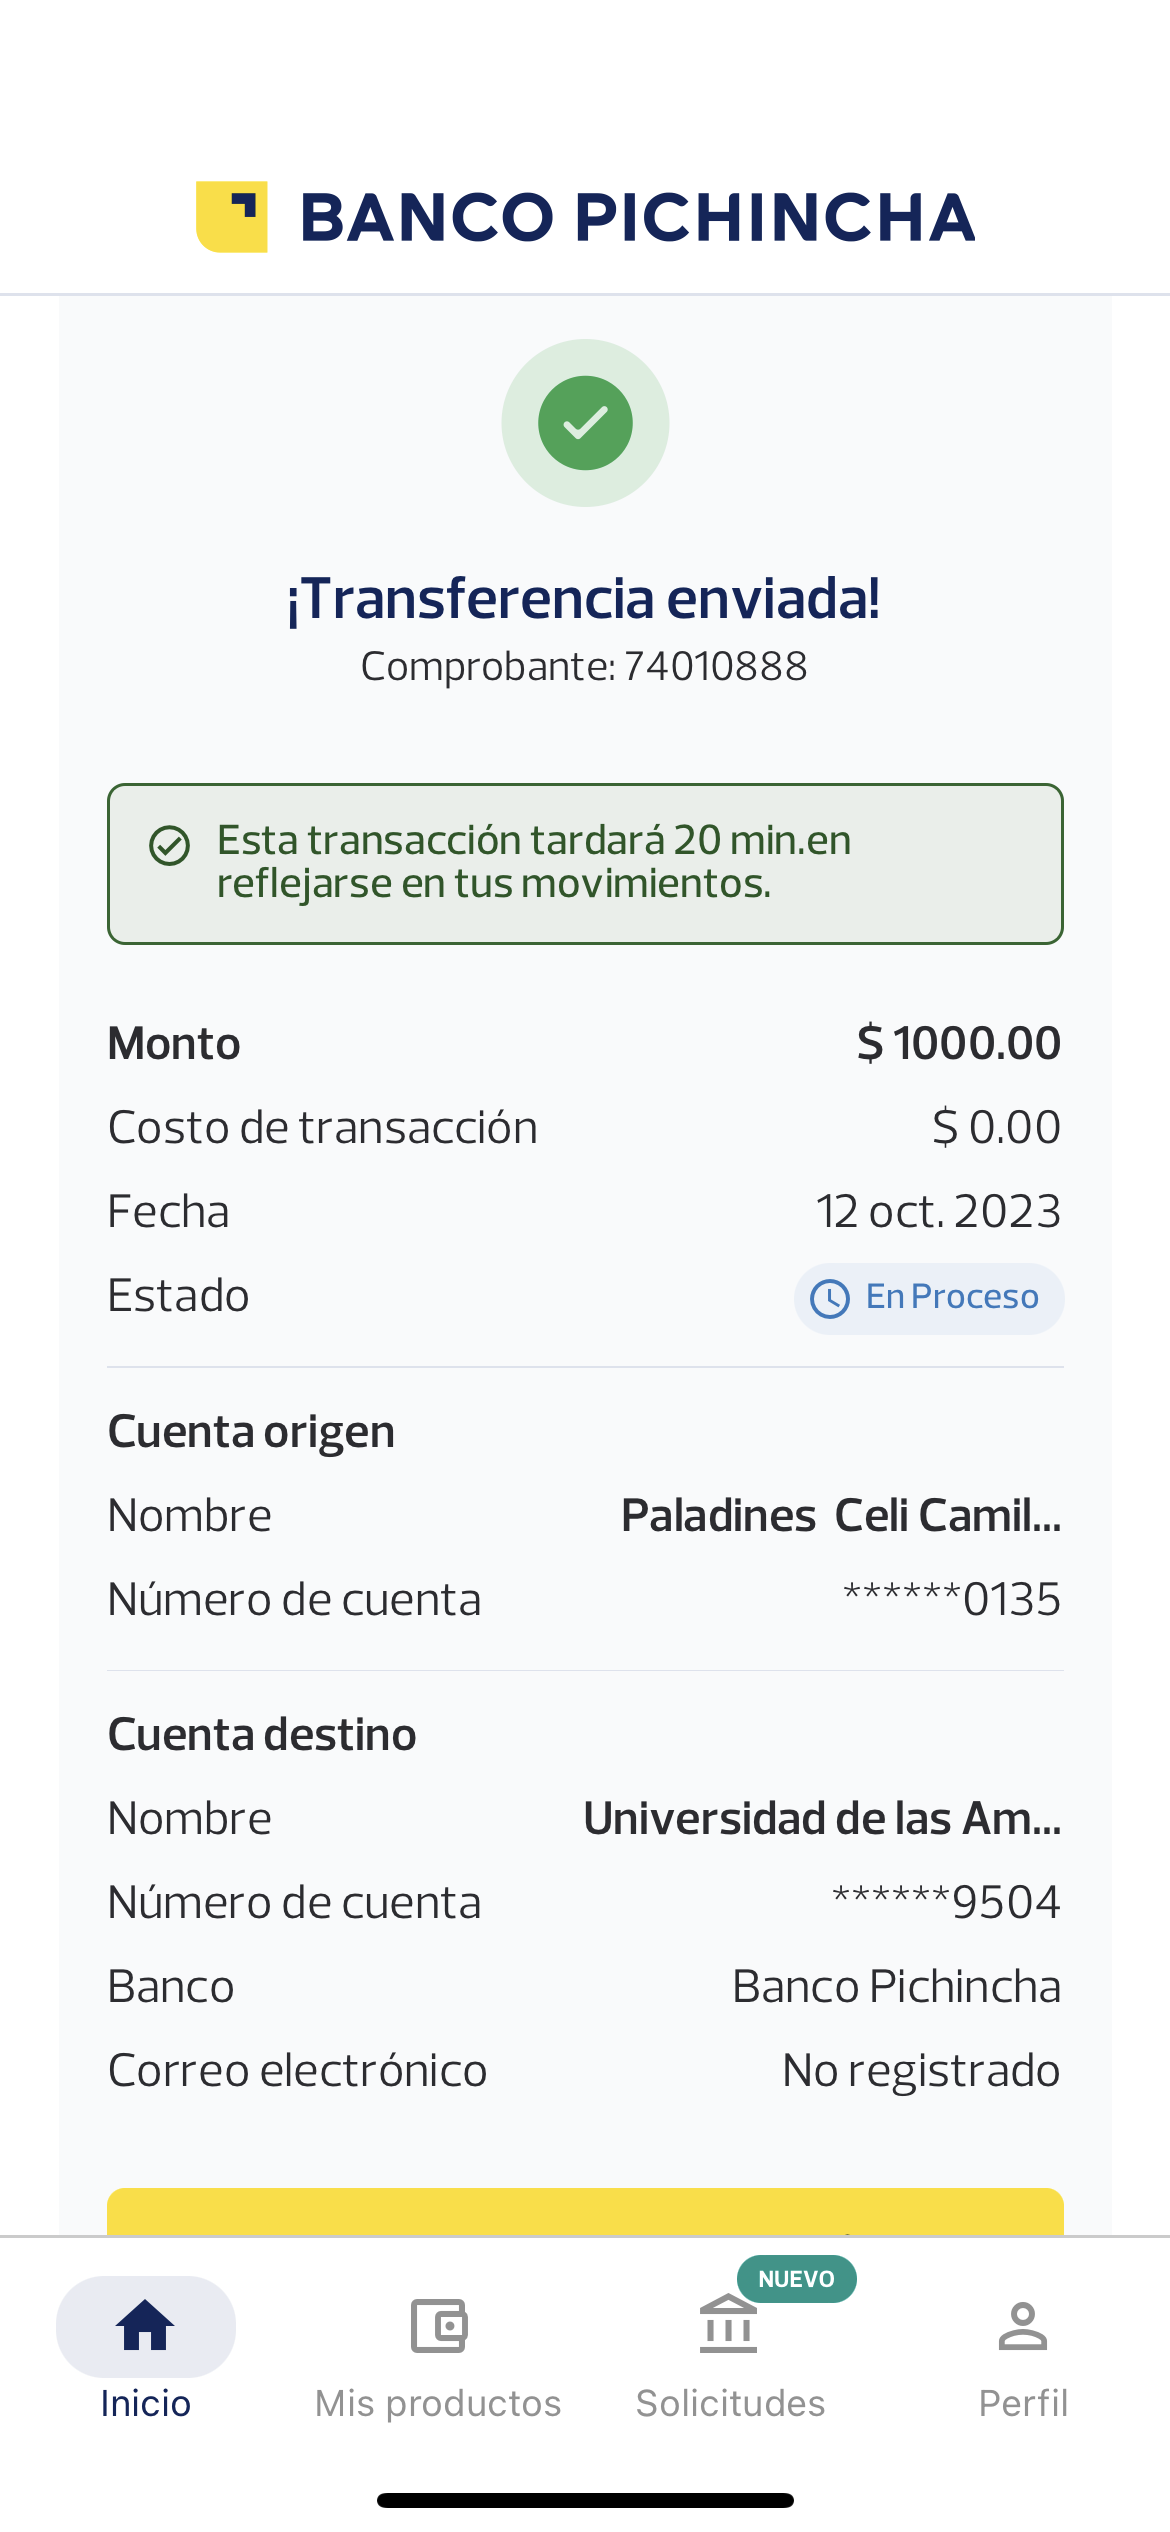Tap the clock icon in En Proceso badge

point(830,1299)
